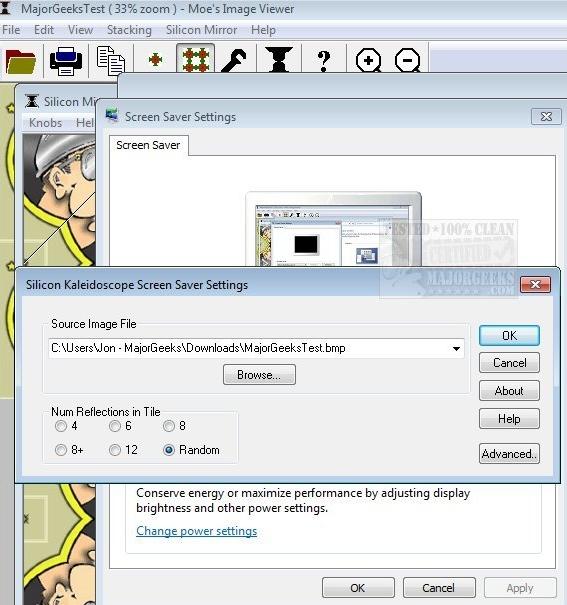The width and height of the screenshot is (567, 605).
Task: Copy image with the documents icon
Action: click(x=111, y=60)
